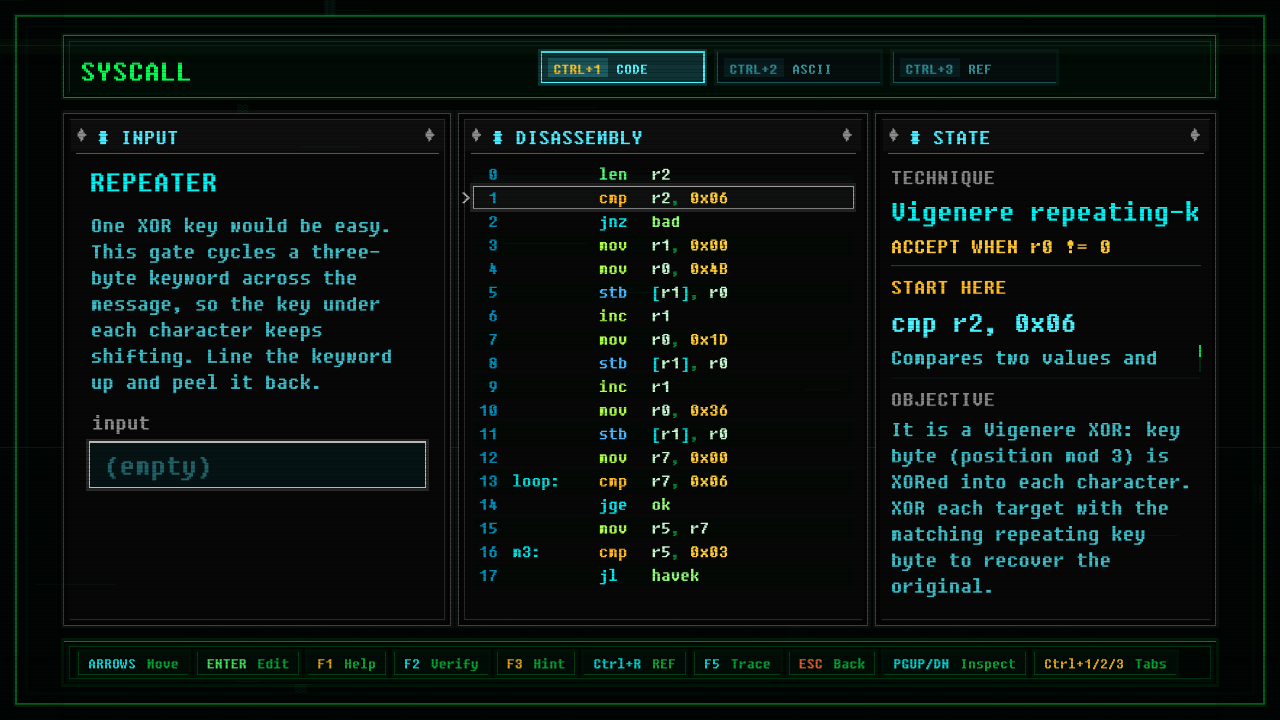Image resolution: width=1280 pixels, height=720 pixels.
Task: Click Ctrl+R REF in the bottom bar
Action: [634, 664]
